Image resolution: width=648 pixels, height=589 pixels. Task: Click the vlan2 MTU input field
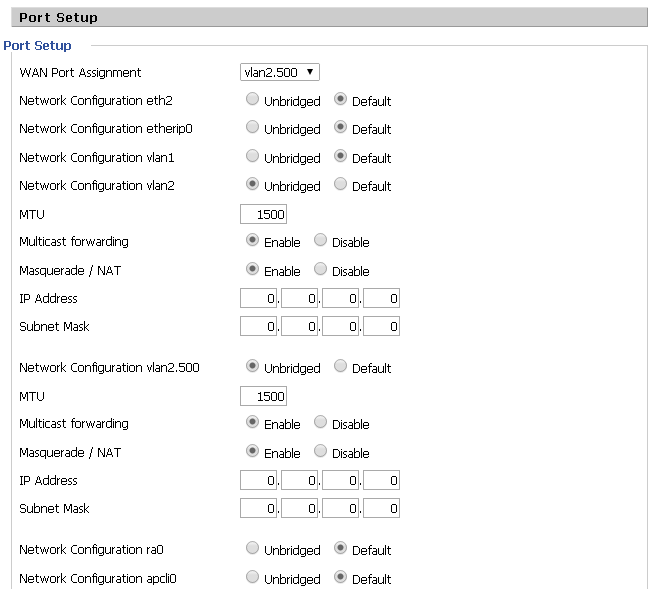pyautogui.click(x=263, y=214)
